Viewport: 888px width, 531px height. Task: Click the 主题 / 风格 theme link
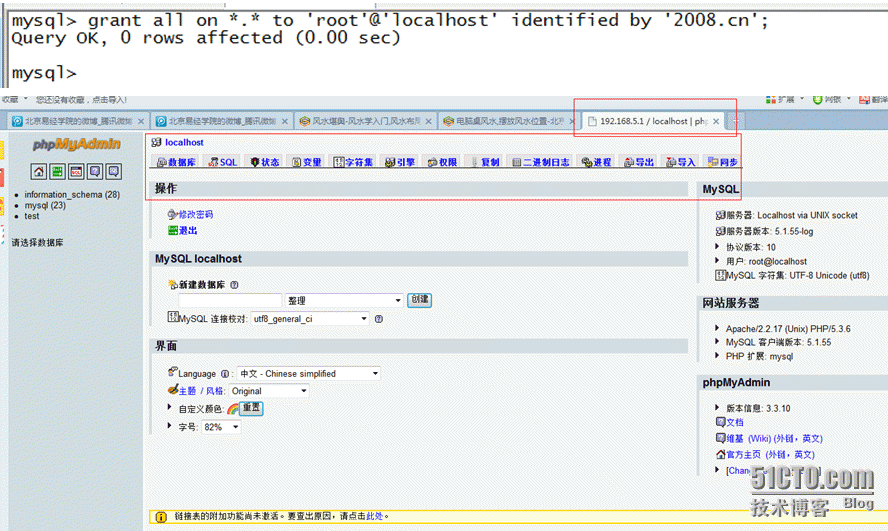coord(201,391)
